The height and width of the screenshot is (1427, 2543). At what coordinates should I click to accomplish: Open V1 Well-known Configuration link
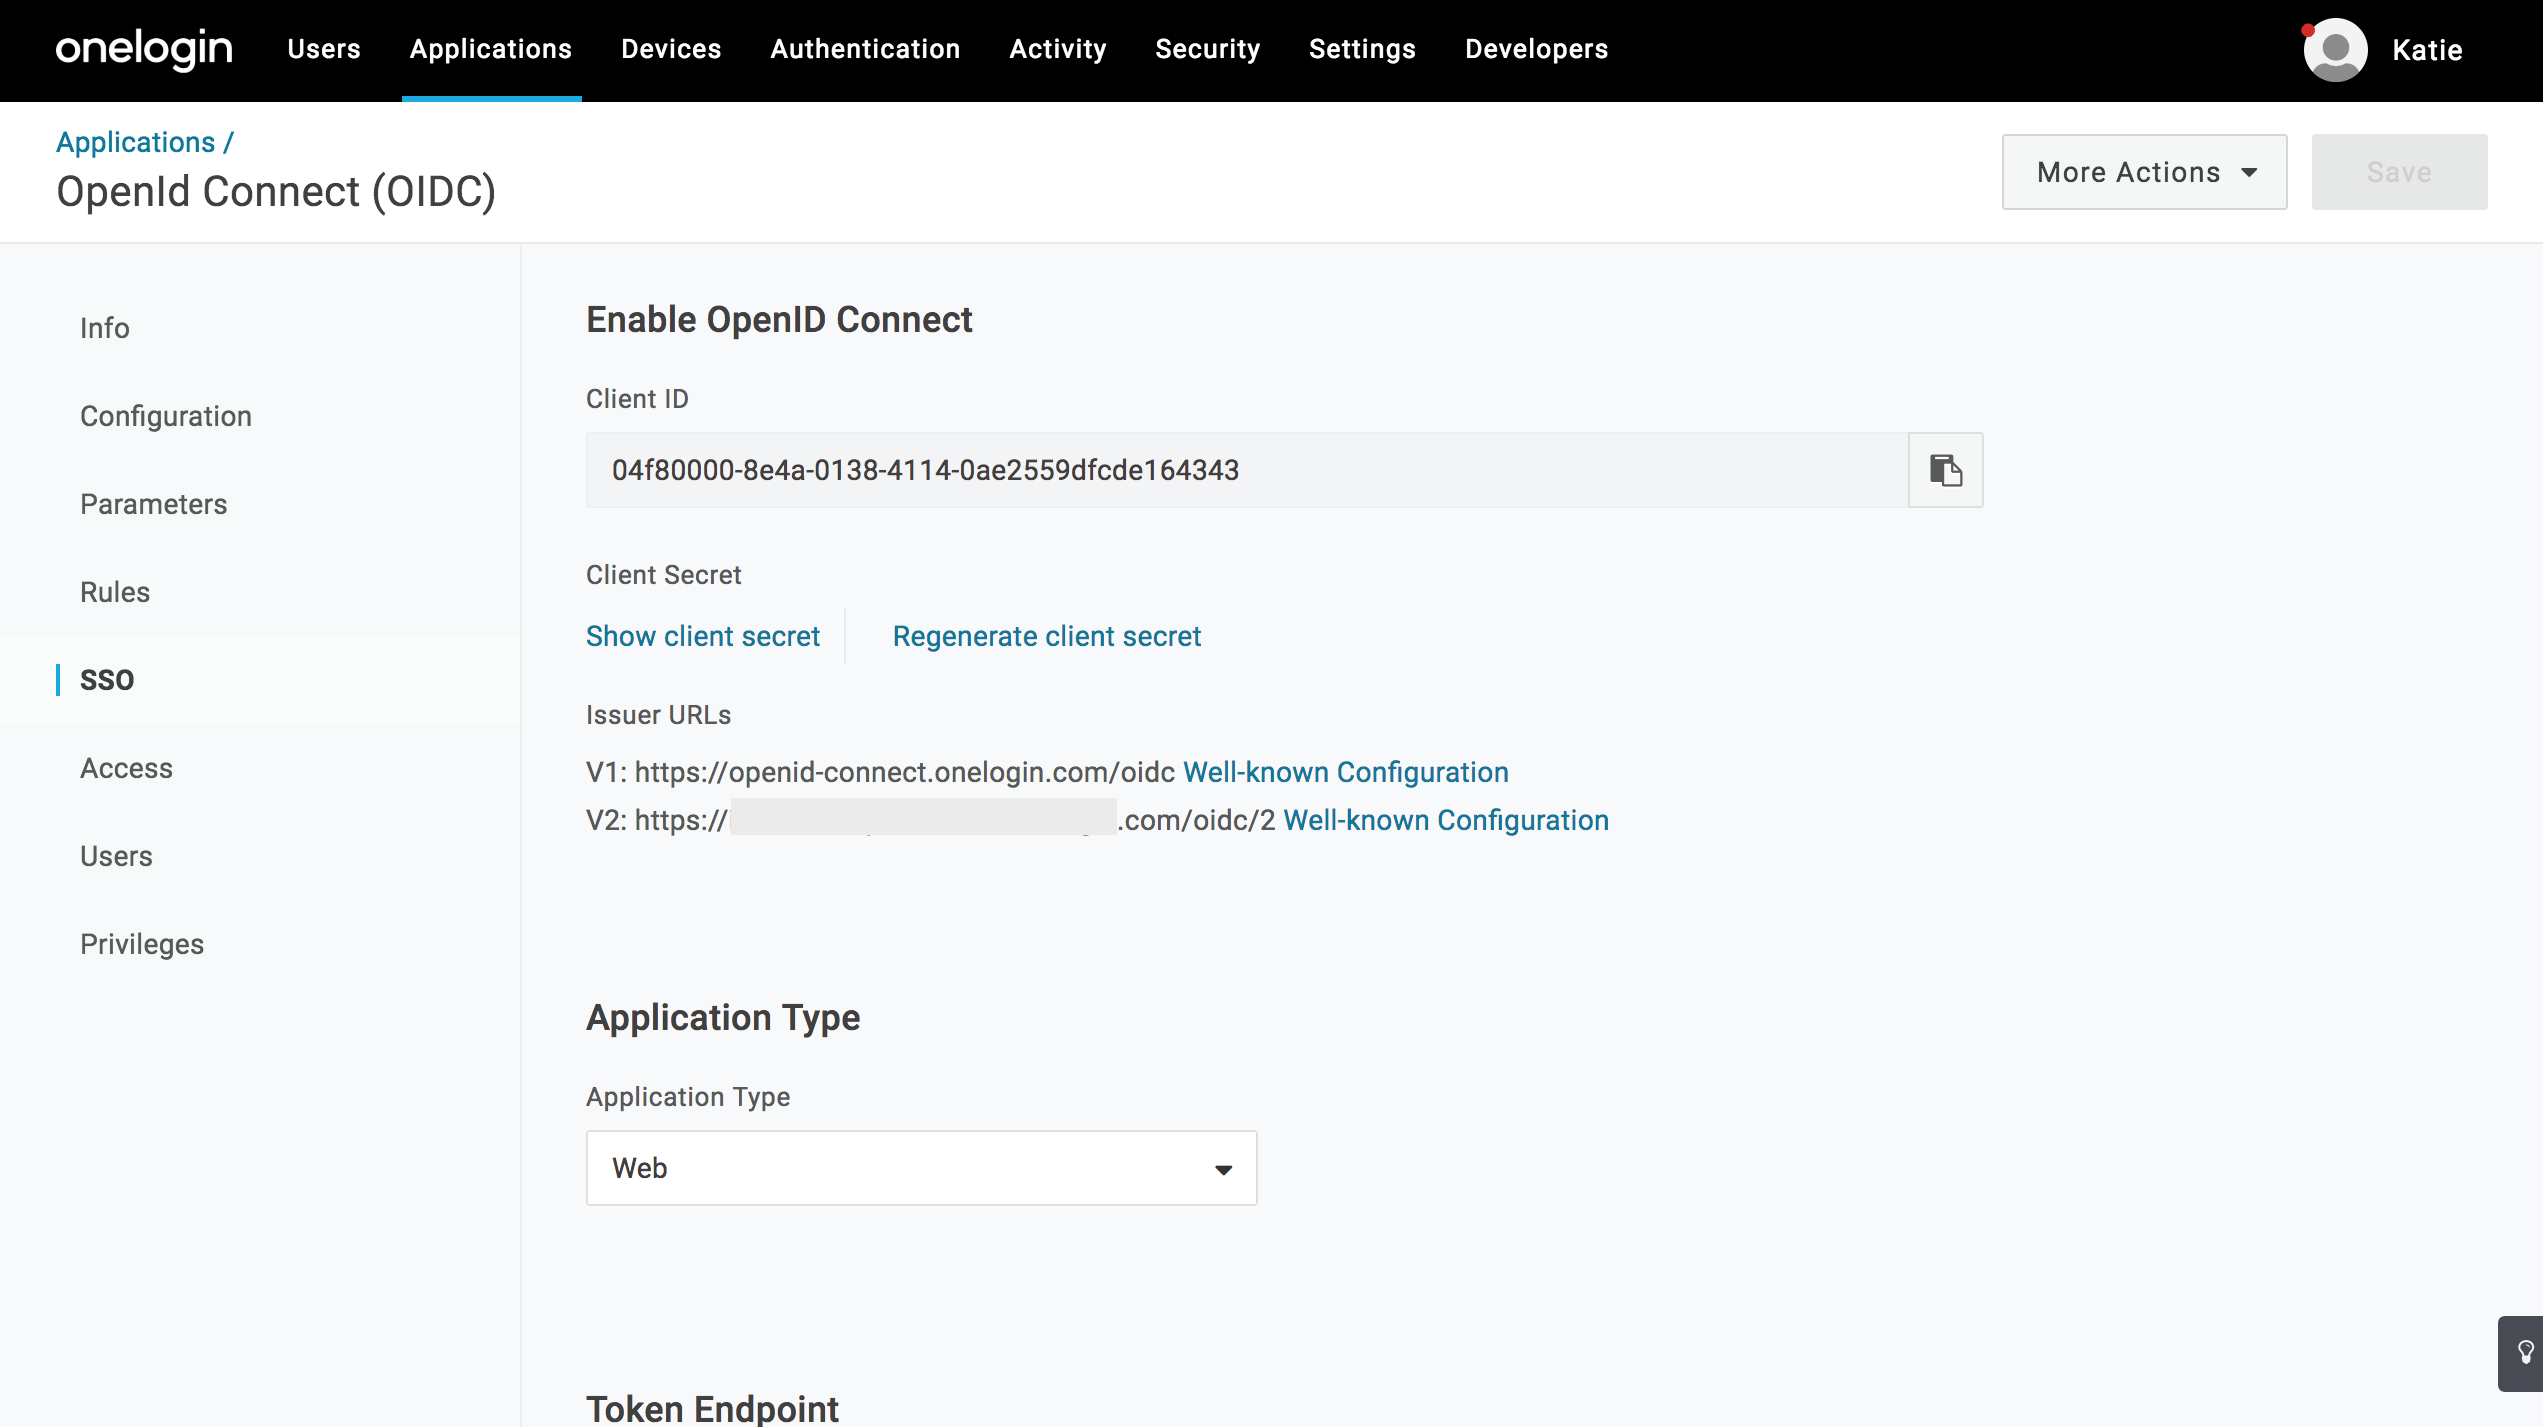click(x=1345, y=772)
